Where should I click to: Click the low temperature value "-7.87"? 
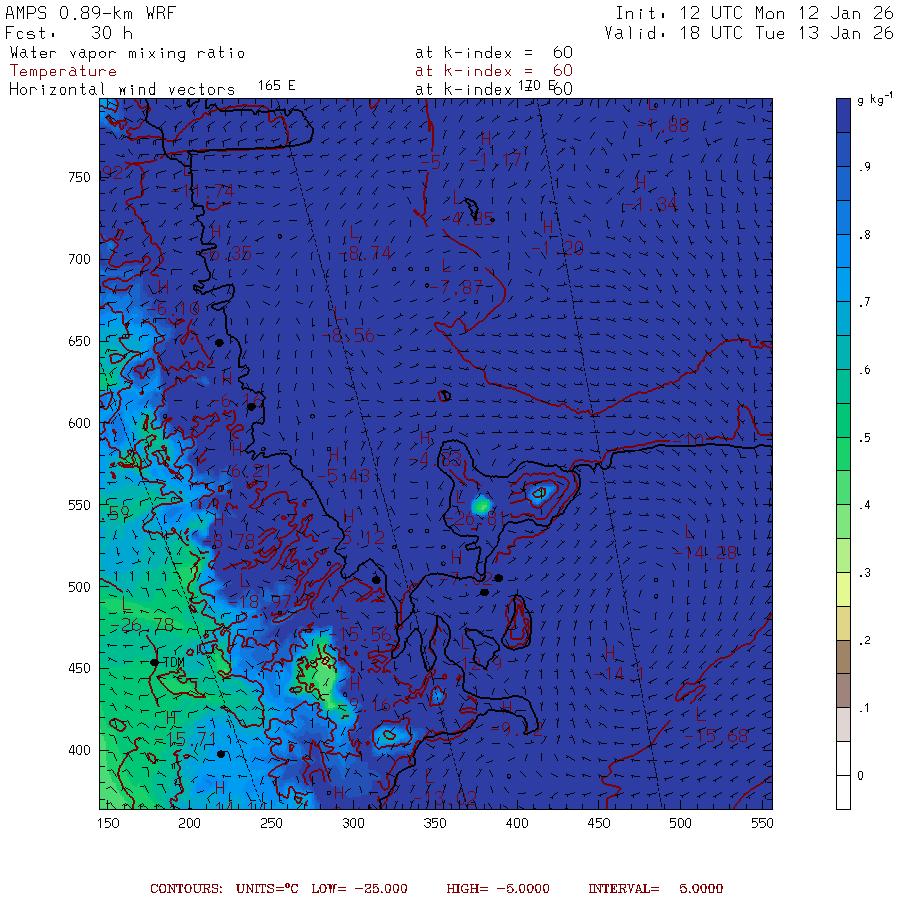point(456,287)
